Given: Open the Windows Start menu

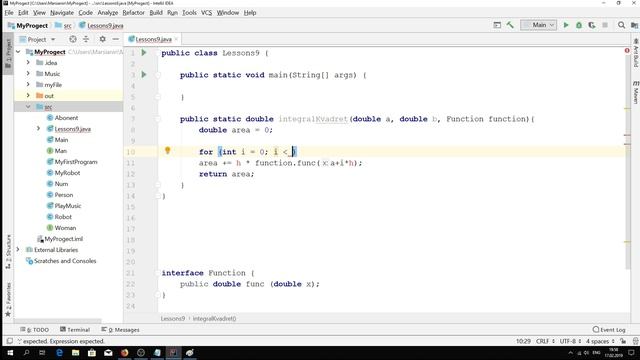Looking at the screenshot, I should pyautogui.click(x=10, y=353).
